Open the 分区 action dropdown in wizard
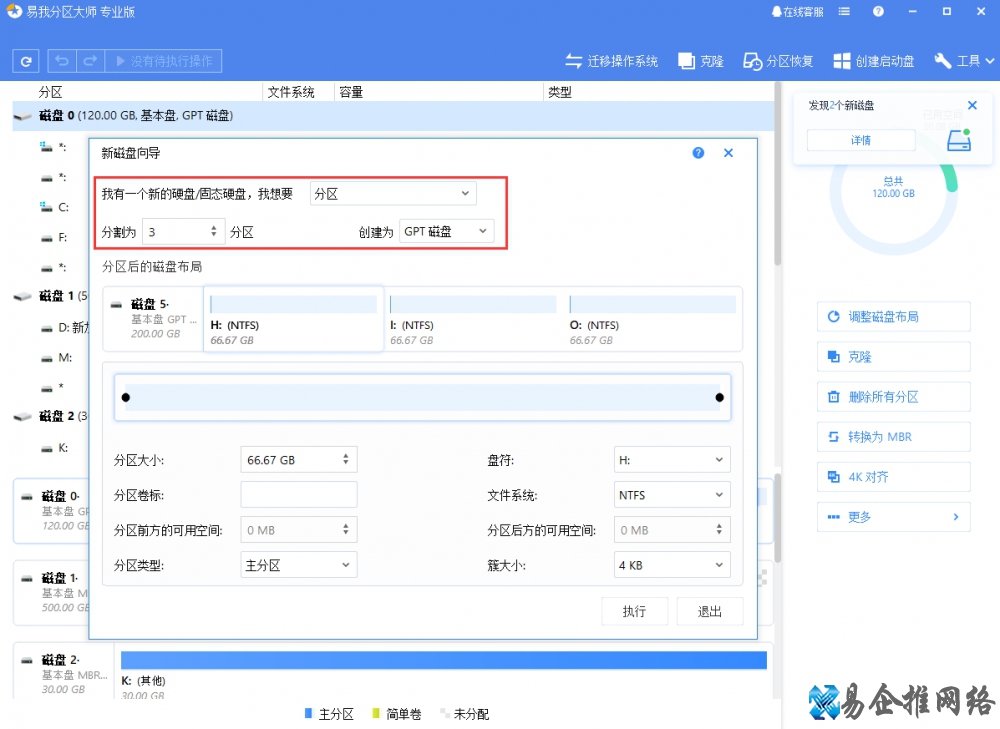Screen dimensions: 1000x729 (x=392, y=192)
